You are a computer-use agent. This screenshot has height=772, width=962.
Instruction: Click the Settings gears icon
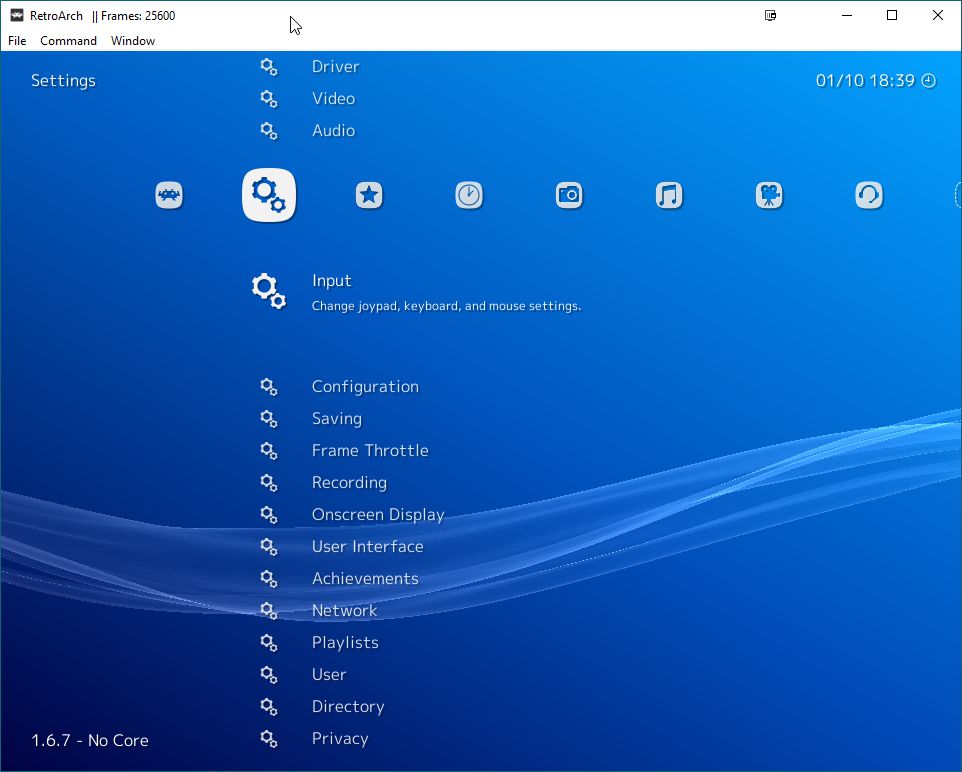point(268,195)
